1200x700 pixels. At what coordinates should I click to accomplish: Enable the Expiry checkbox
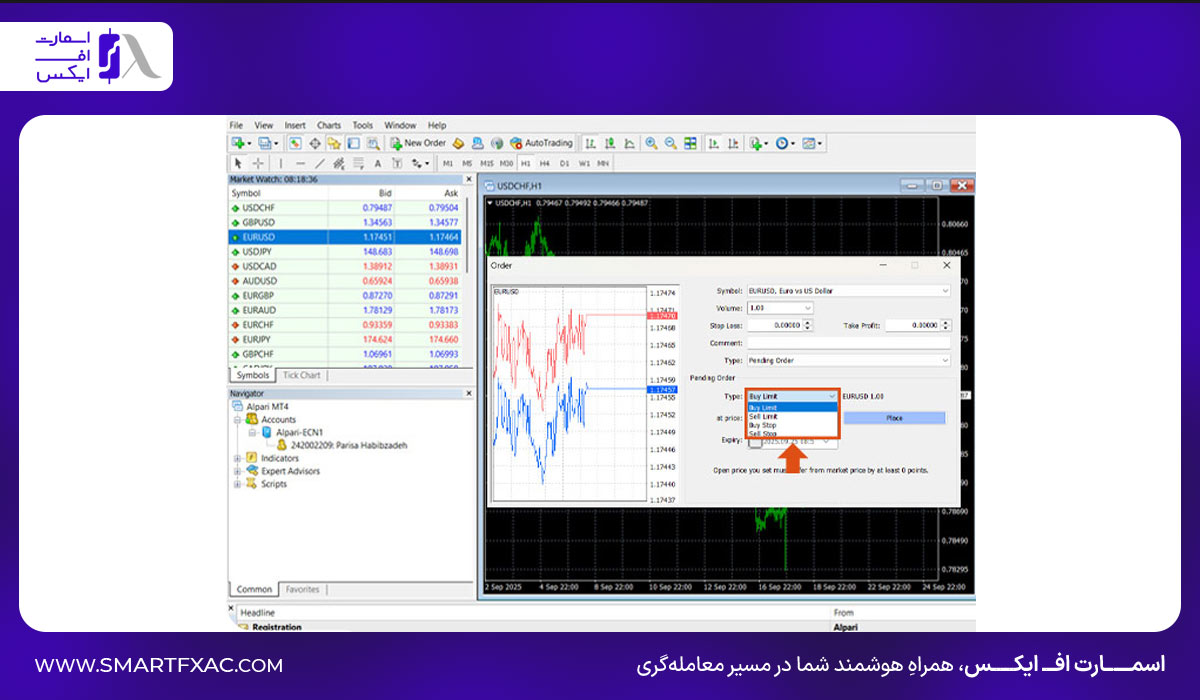point(755,440)
